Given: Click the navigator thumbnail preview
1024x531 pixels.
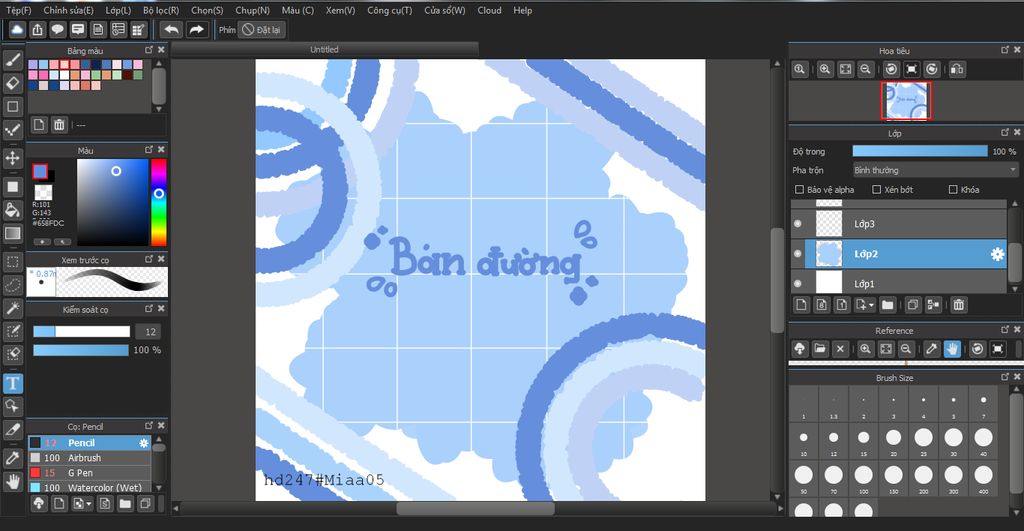Looking at the screenshot, I should pos(906,101).
